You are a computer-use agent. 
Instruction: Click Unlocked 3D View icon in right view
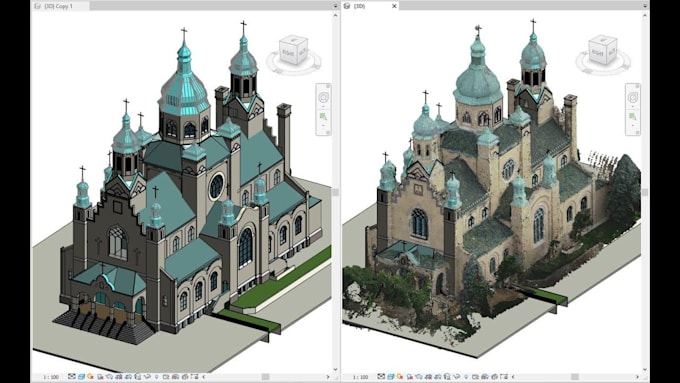448,377
